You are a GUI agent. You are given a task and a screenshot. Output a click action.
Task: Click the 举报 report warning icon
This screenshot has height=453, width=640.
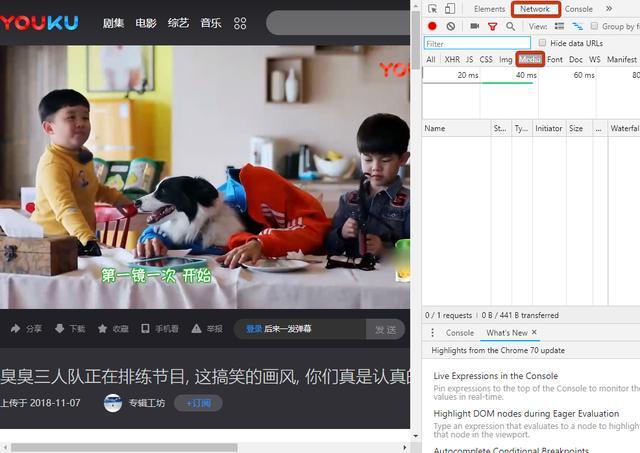pyautogui.click(x=196, y=329)
